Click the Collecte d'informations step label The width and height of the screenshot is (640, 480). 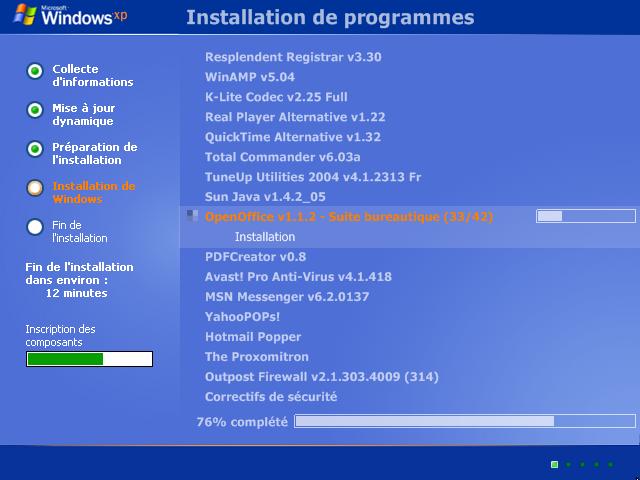click(93, 76)
